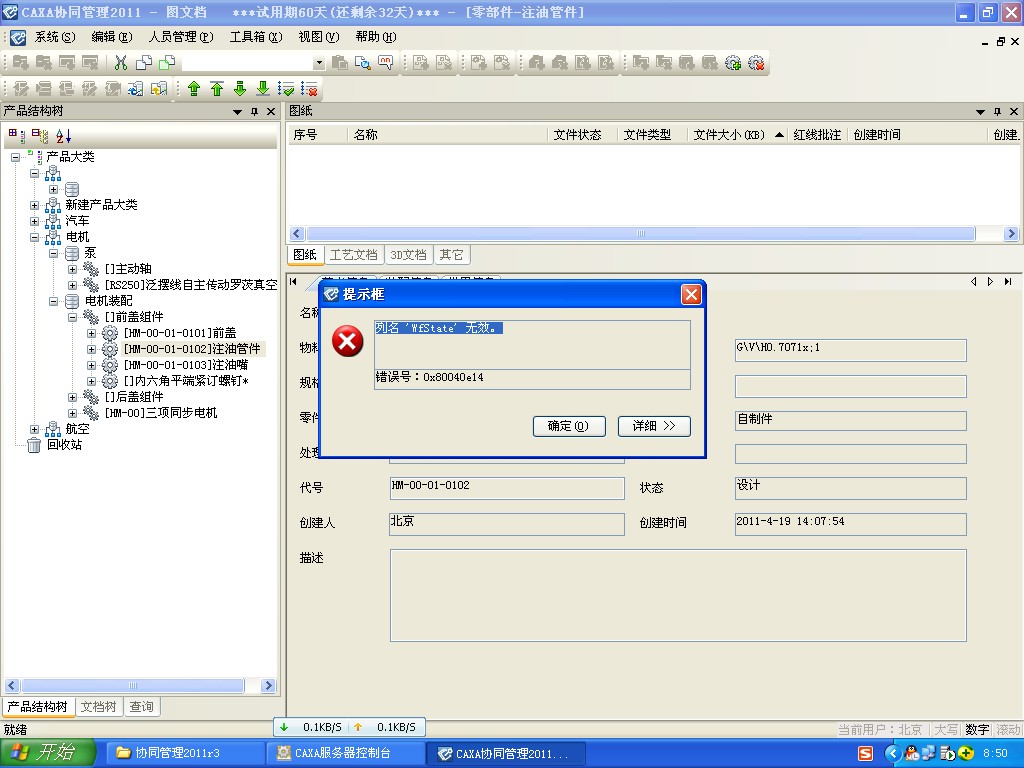Click the Cut scissors icon in toolbar

(x=120, y=63)
